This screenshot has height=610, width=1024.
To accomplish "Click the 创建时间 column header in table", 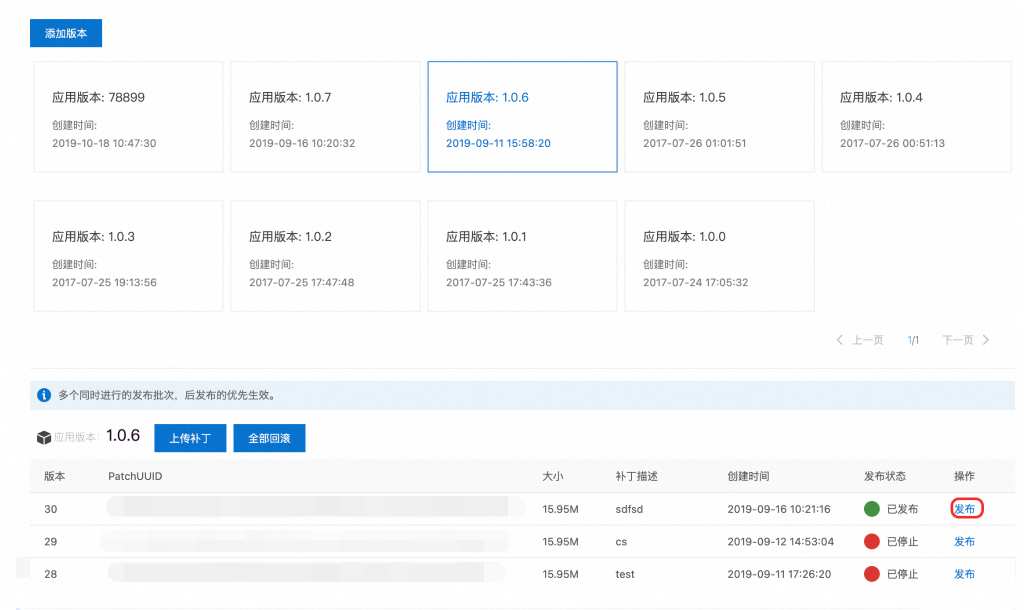I will pyautogui.click(x=748, y=476).
